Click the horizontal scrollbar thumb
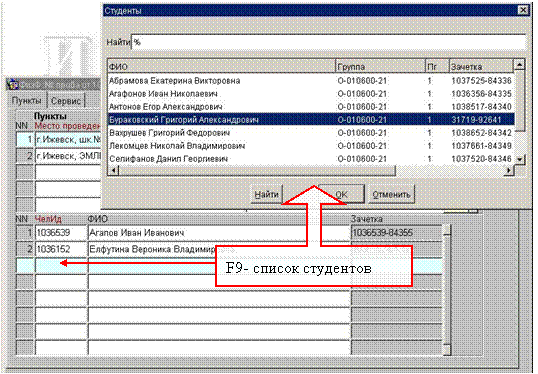Viewport: 538px width, 374px height. coord(257,170)
